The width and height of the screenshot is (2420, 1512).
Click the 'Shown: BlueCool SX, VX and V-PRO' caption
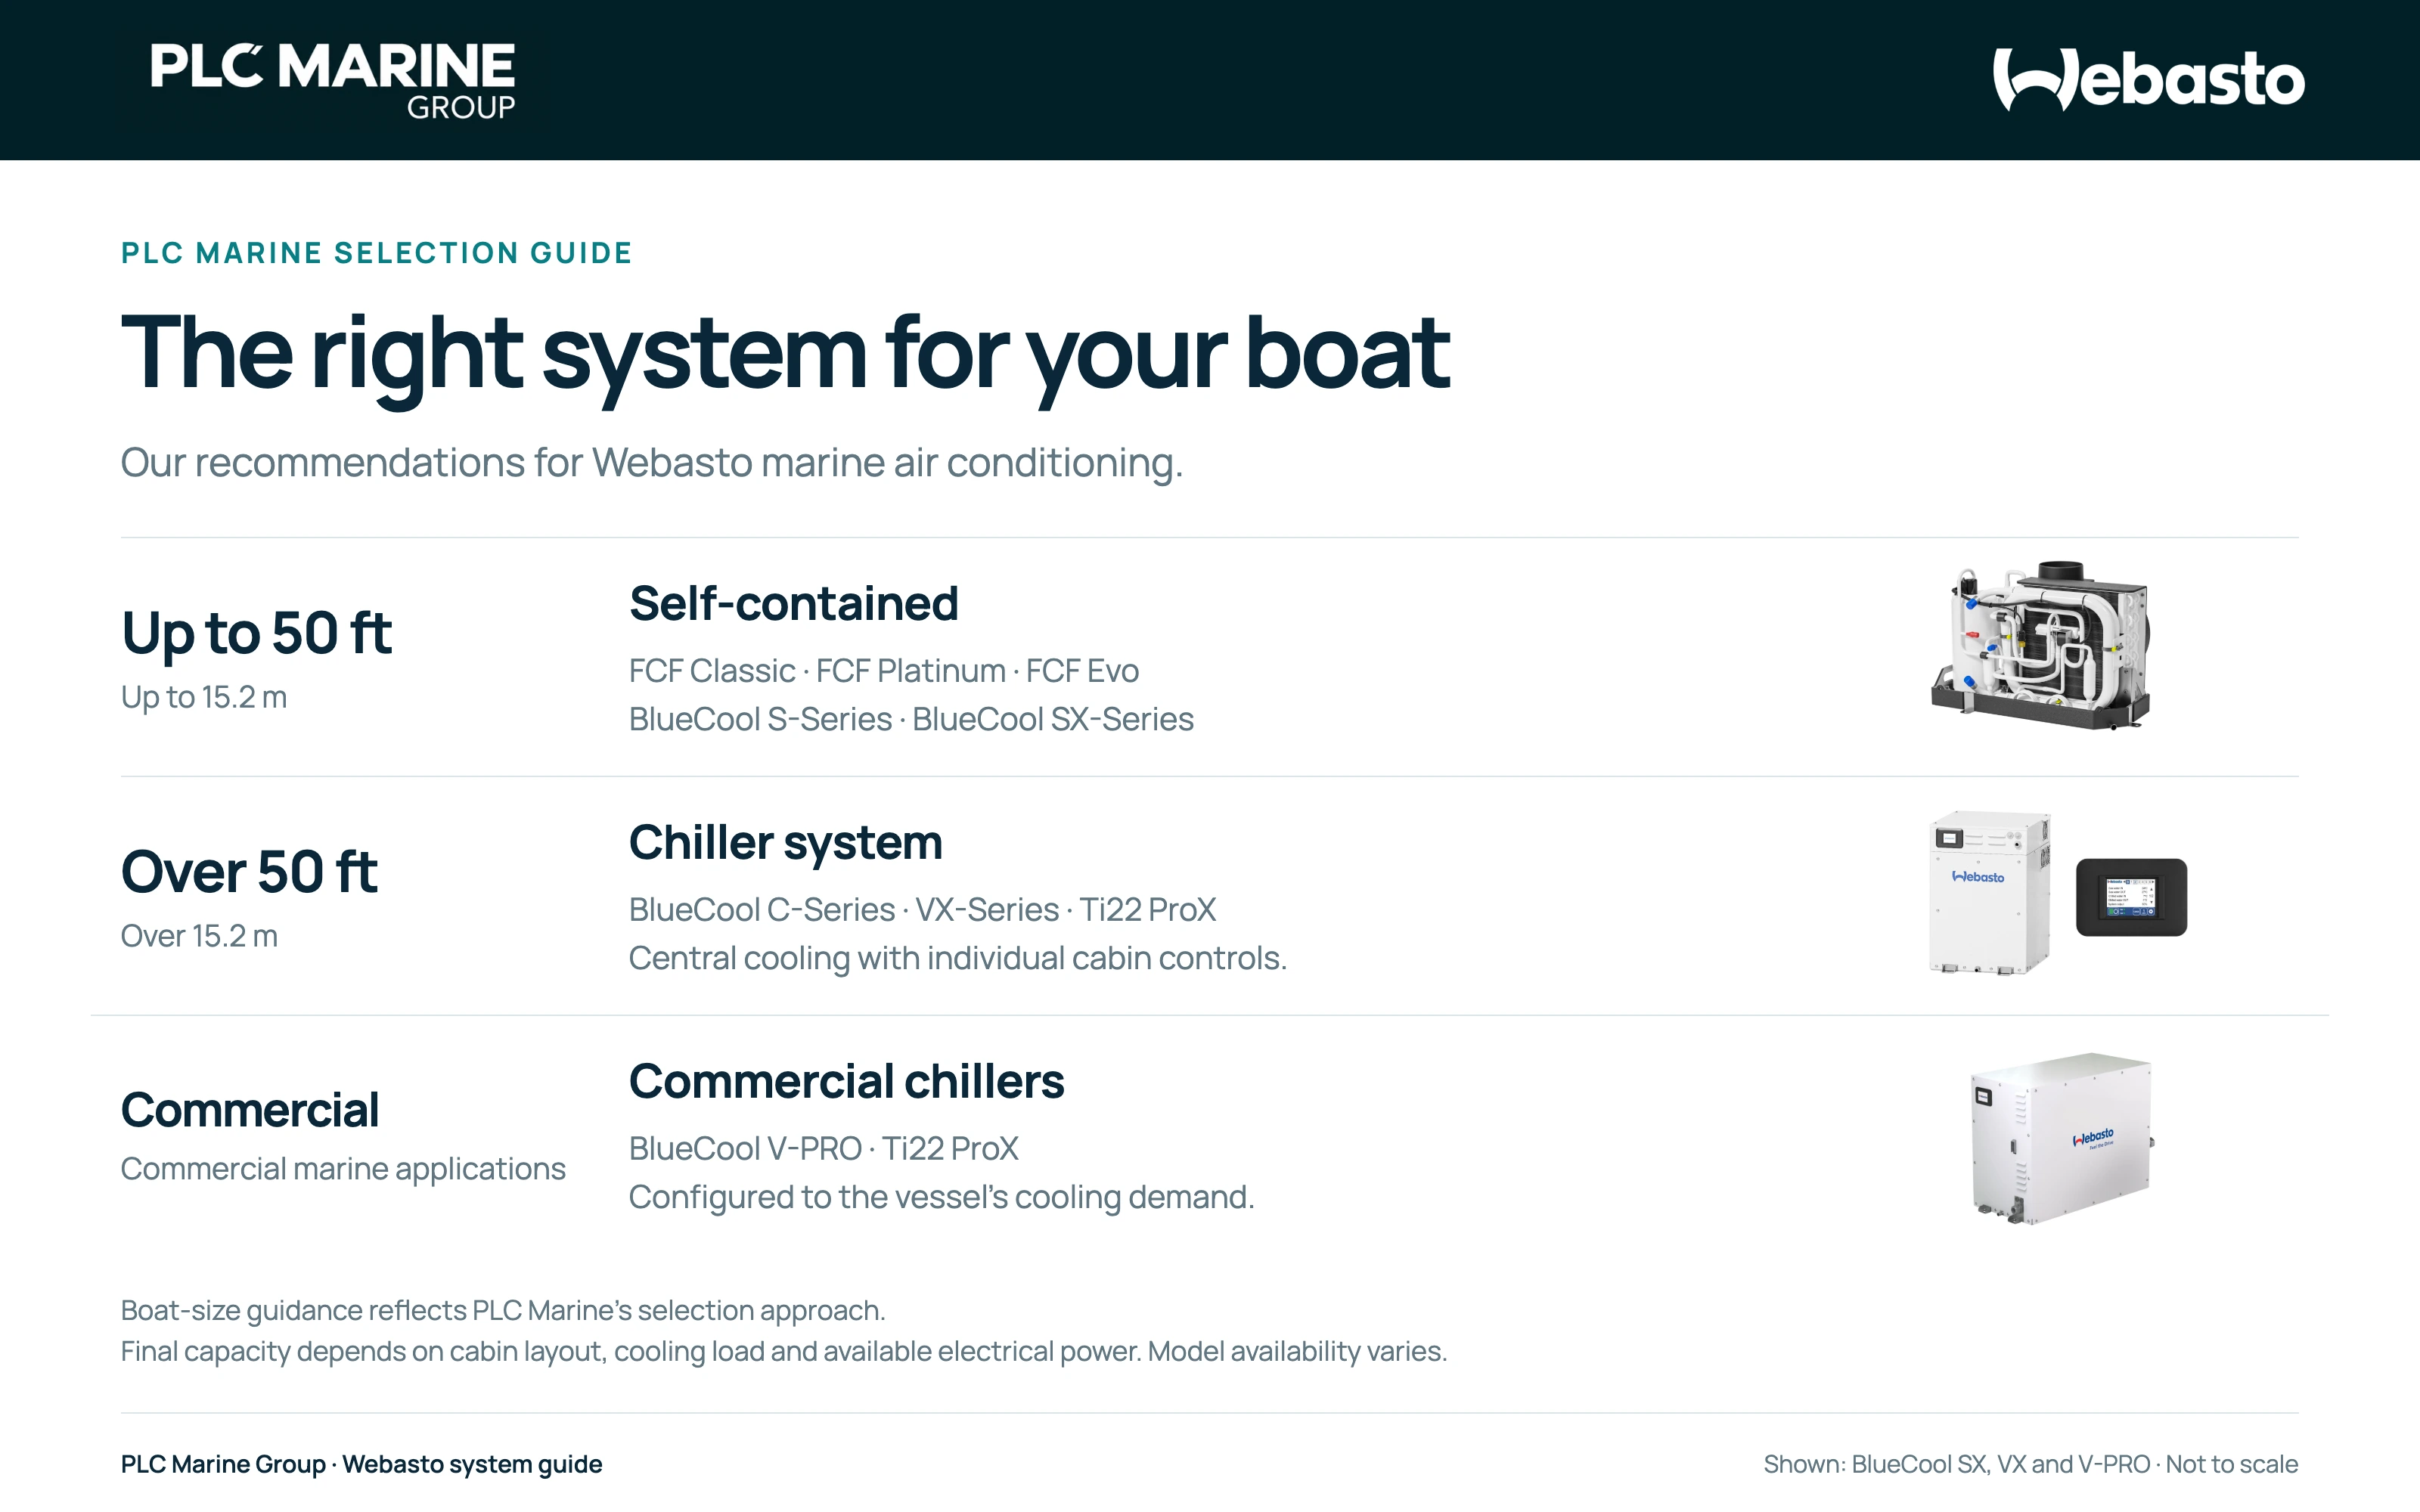[2031, 1465]
